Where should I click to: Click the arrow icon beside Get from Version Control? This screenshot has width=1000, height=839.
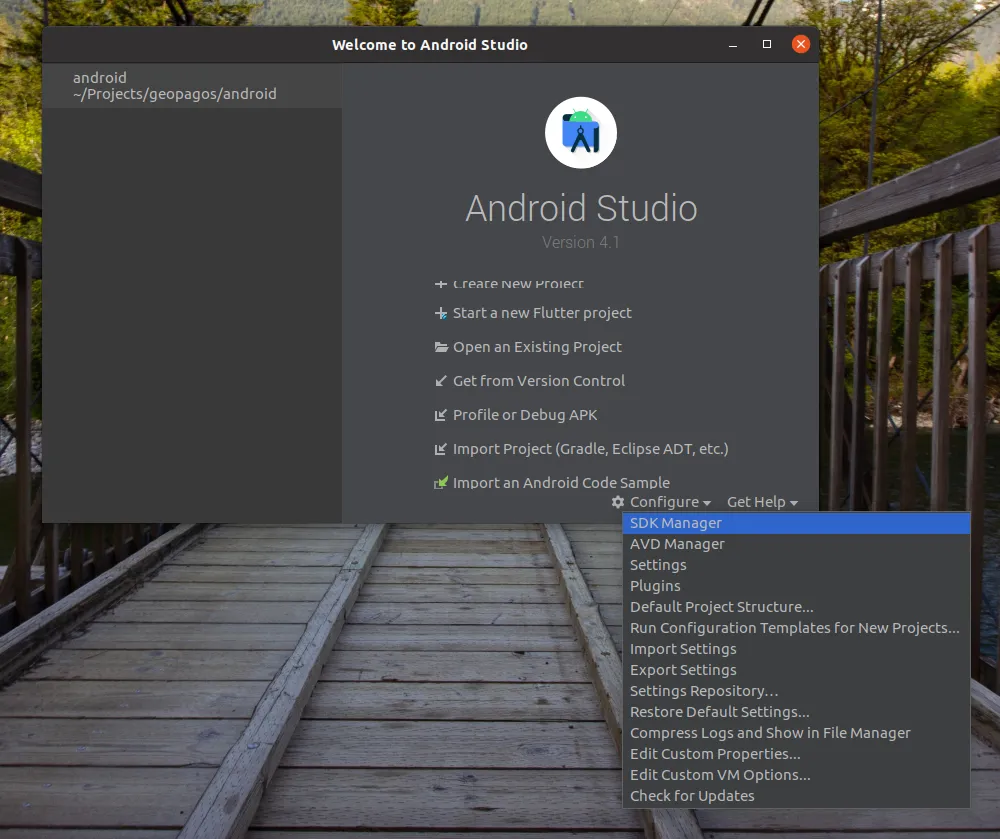point(441,381)
